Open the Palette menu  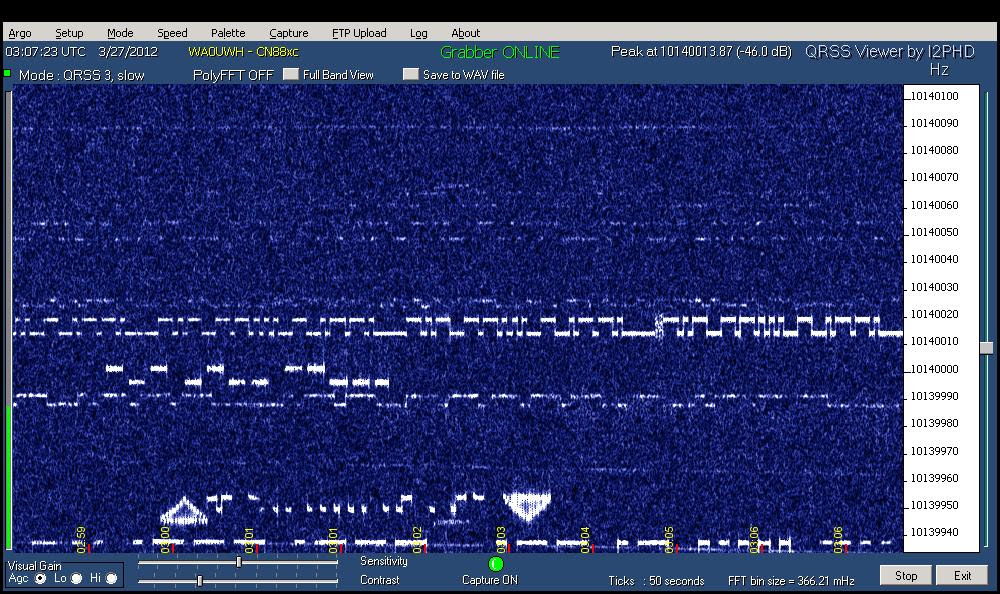point(228,33)
